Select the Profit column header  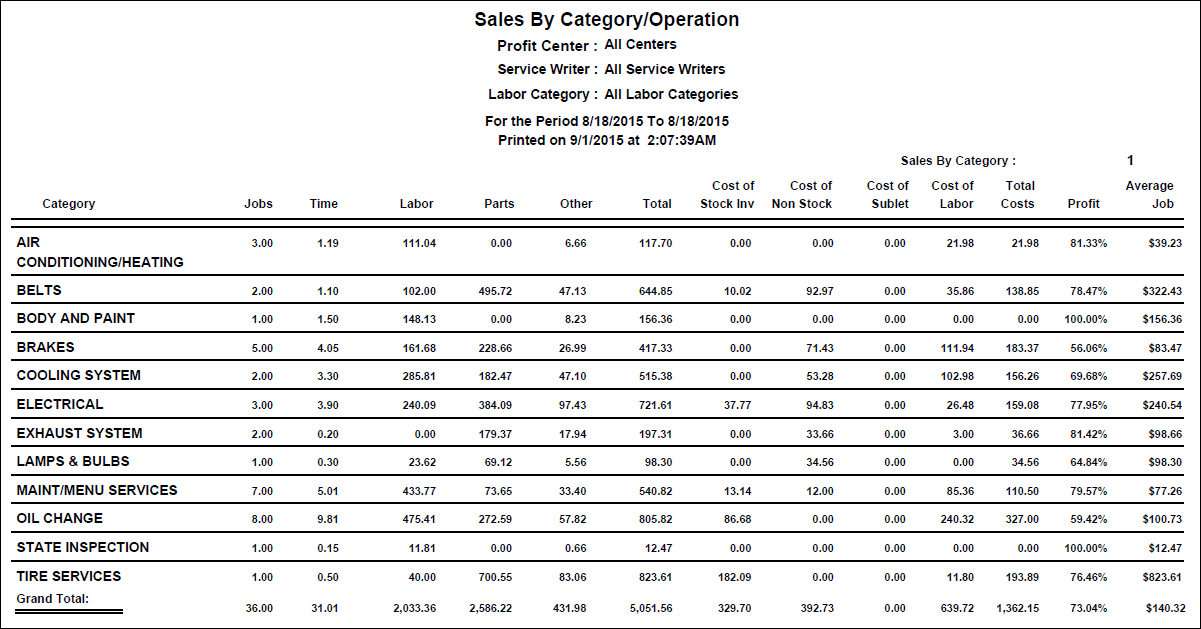pyautogui.click(x=1083, y=204)
